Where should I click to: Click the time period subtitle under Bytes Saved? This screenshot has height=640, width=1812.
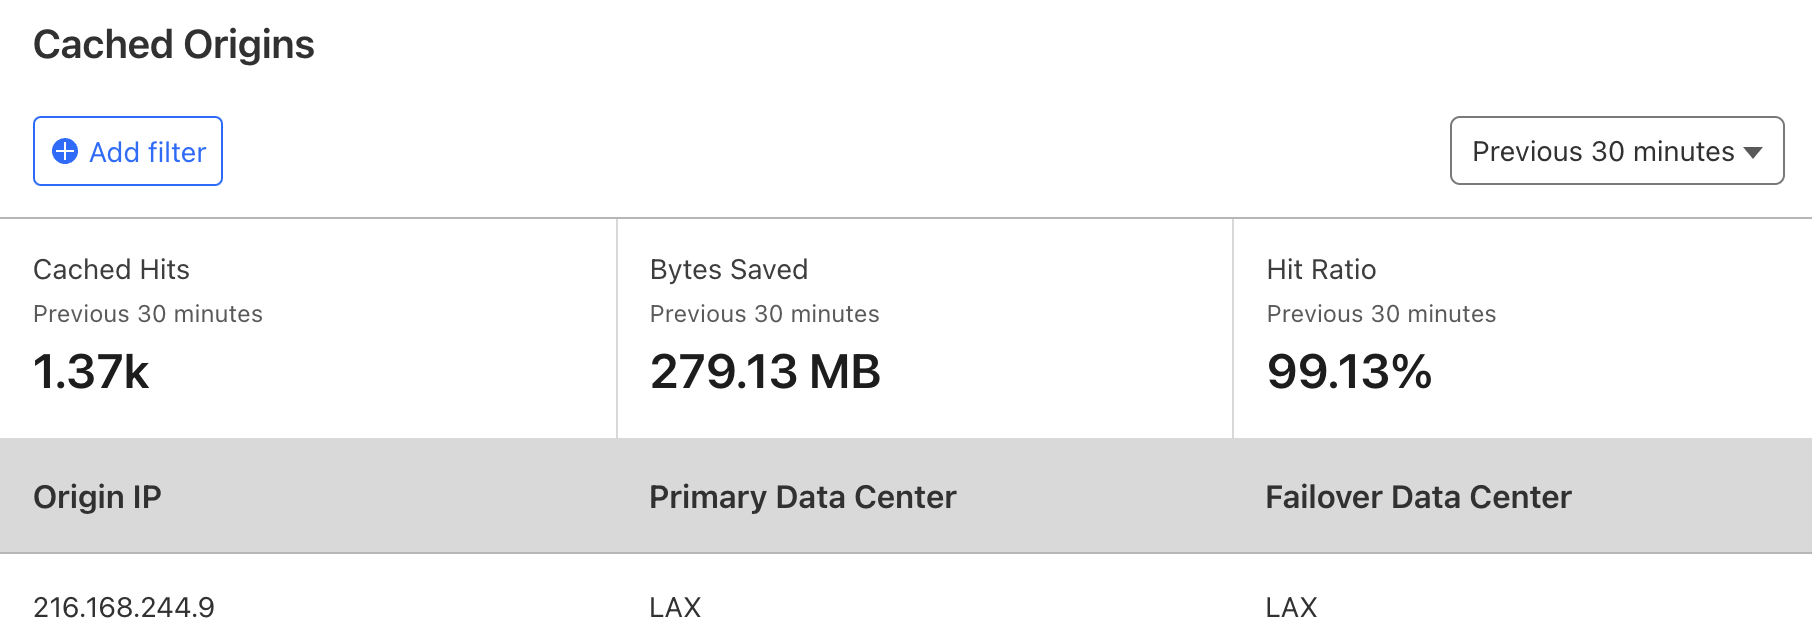pos(764,314)
